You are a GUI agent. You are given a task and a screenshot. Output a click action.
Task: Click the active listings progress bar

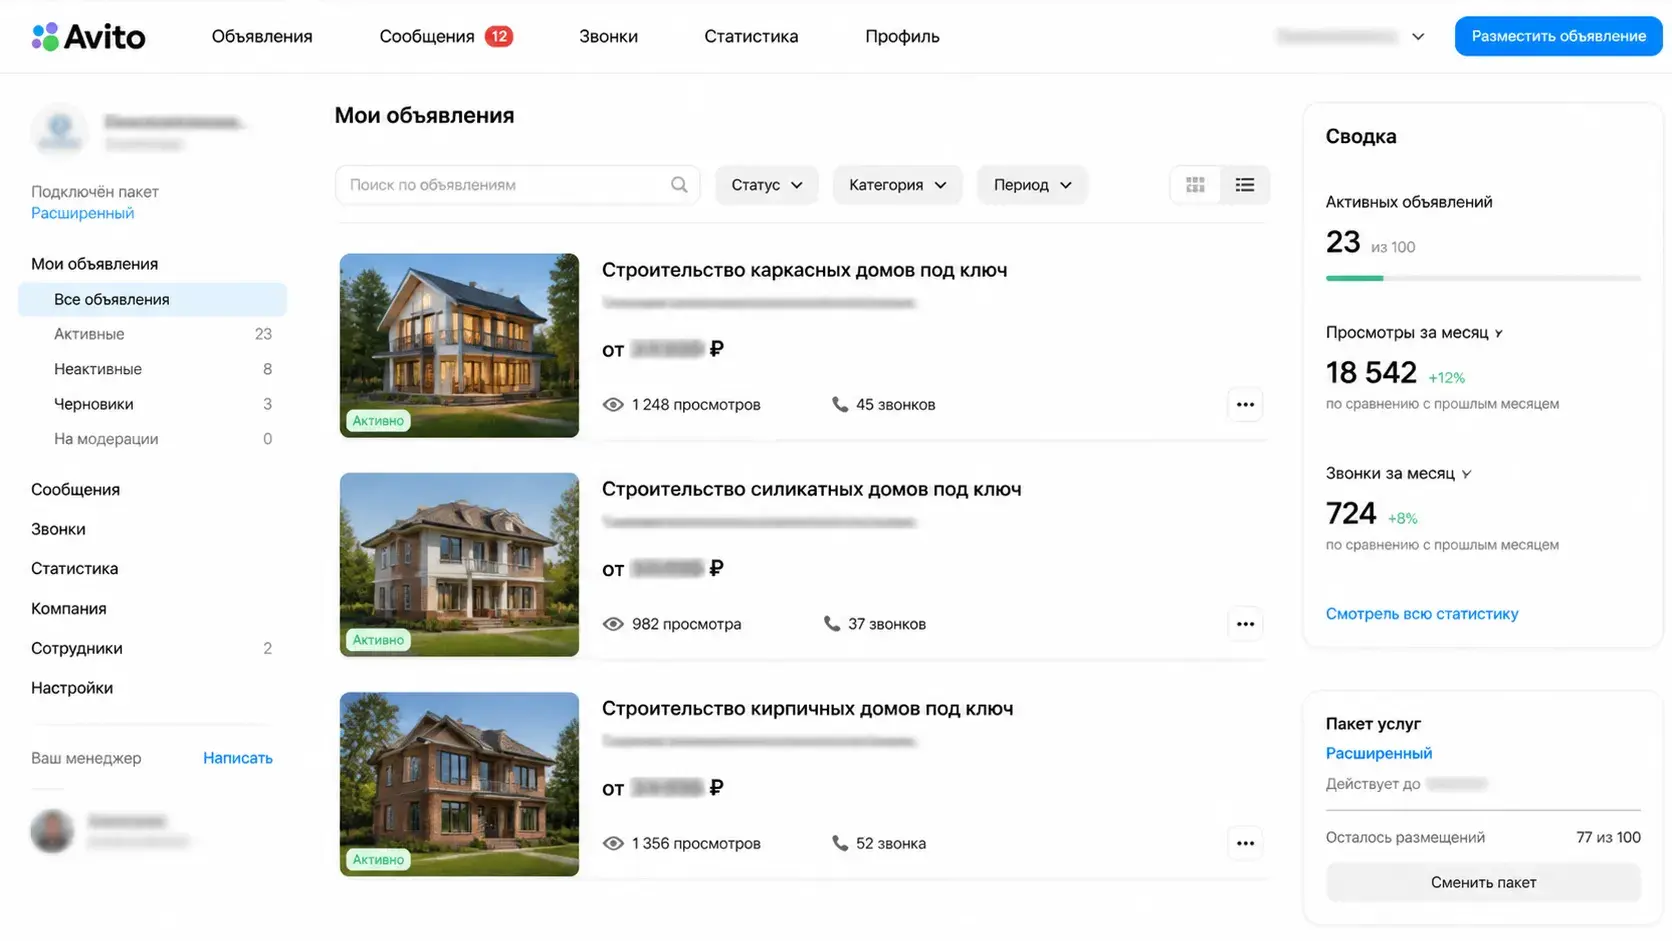pos(1483,278)
